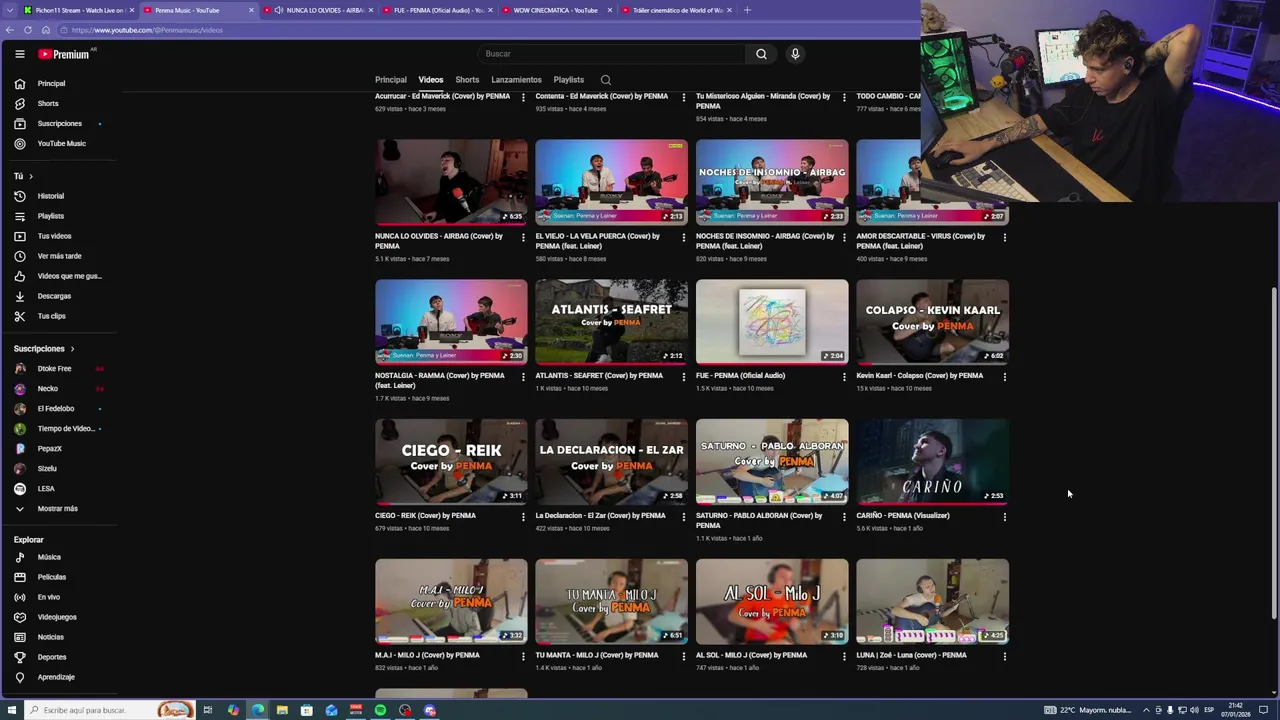
Task: Open Ver más tarde in the sidebar
Action: click(x=58, y=256)
